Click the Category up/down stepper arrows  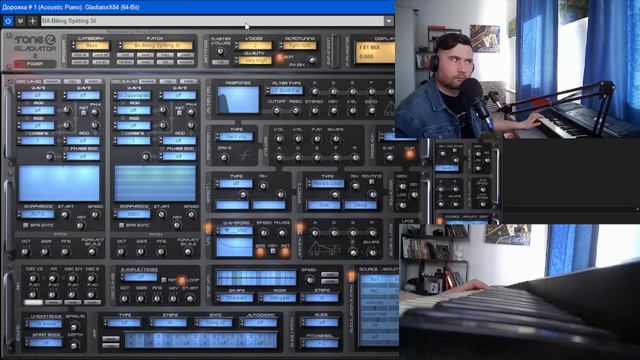(x=73, y=45)
